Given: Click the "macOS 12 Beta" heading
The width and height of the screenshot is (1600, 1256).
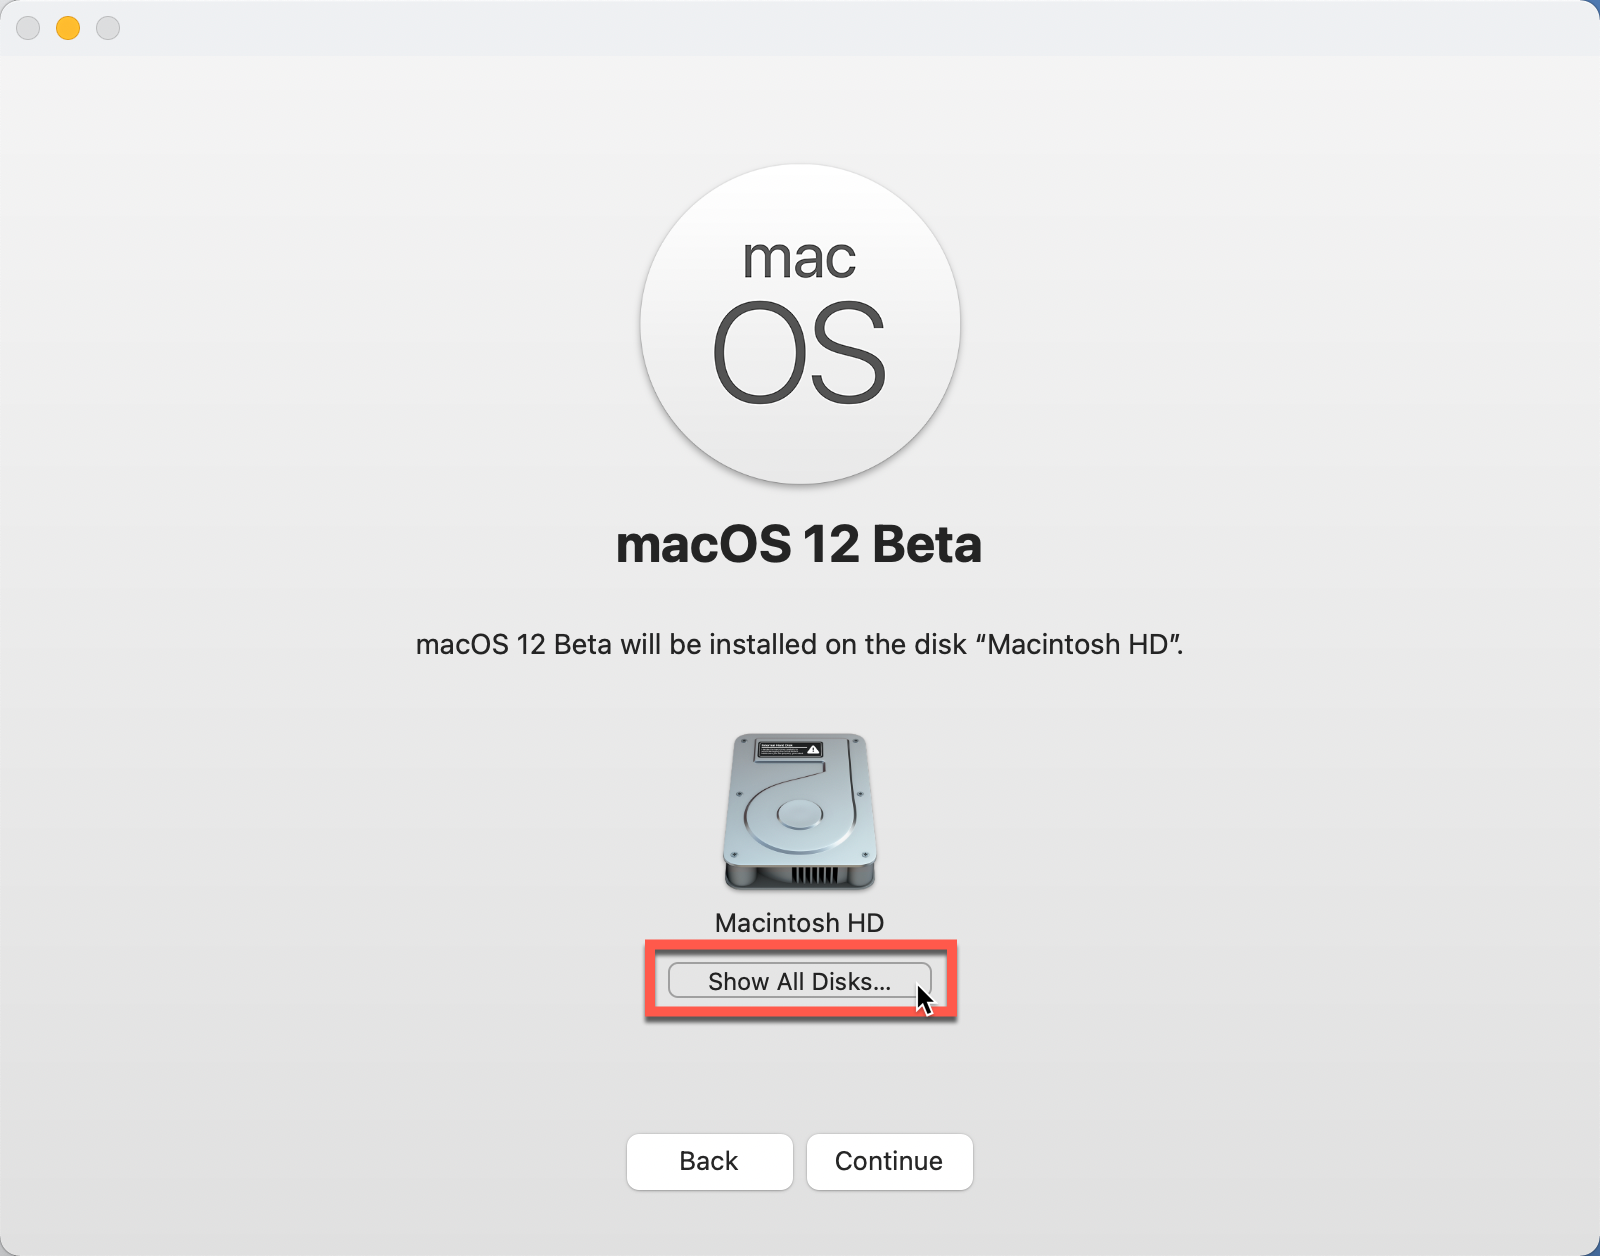Looking at the screenshot, I should point(799,545).
